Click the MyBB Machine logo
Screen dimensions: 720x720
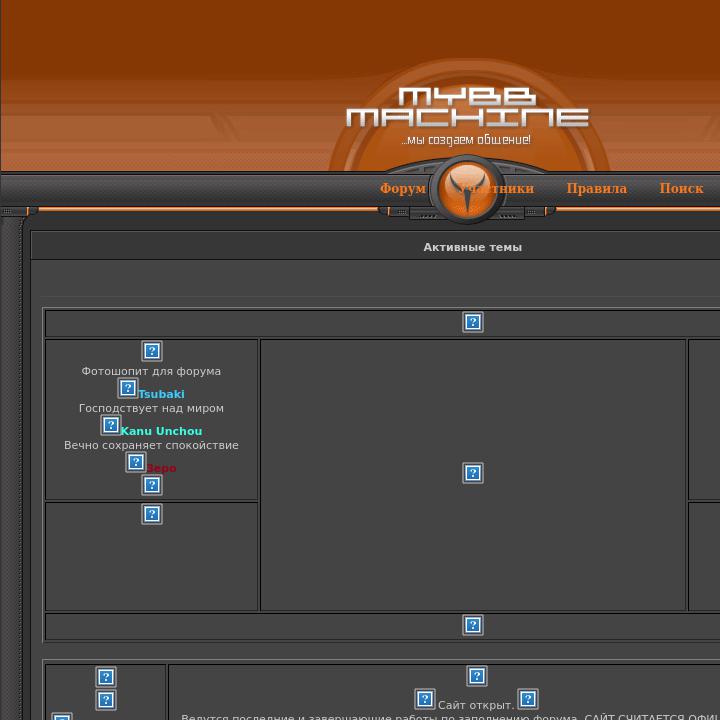point(467,107)
